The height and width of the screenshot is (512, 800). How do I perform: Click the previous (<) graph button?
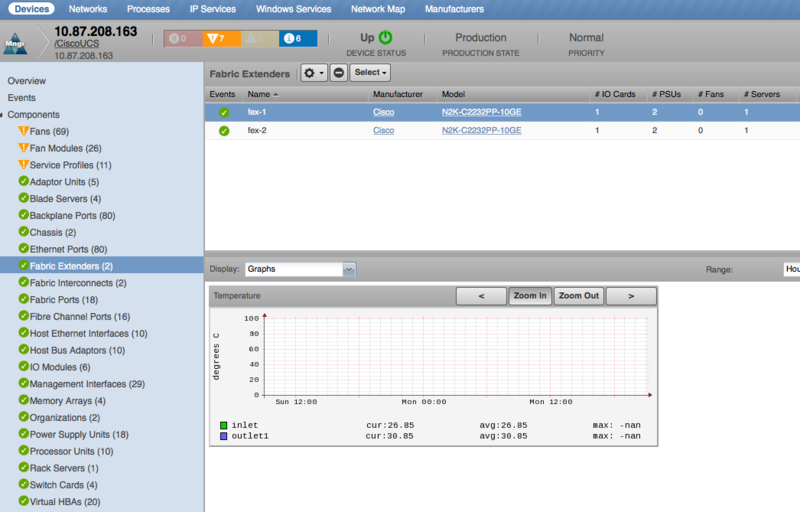click(x=481, y=296)
